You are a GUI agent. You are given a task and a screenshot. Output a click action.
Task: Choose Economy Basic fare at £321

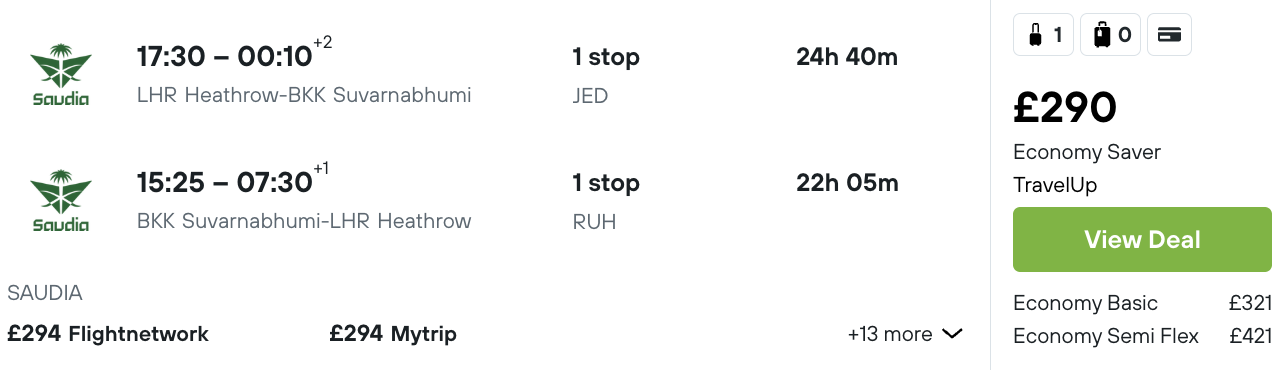1142,303
